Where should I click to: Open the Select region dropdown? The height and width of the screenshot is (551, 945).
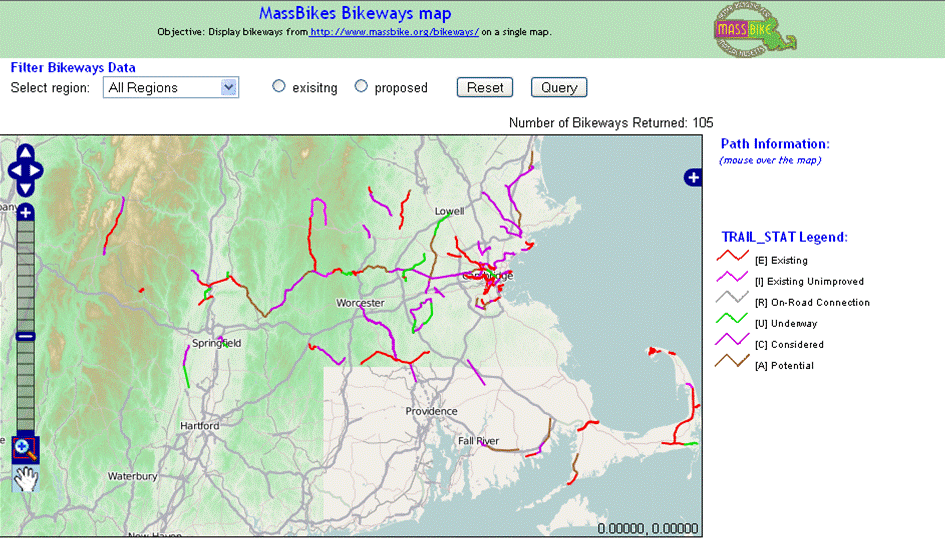pyautogui.click(x=171, y=87)
